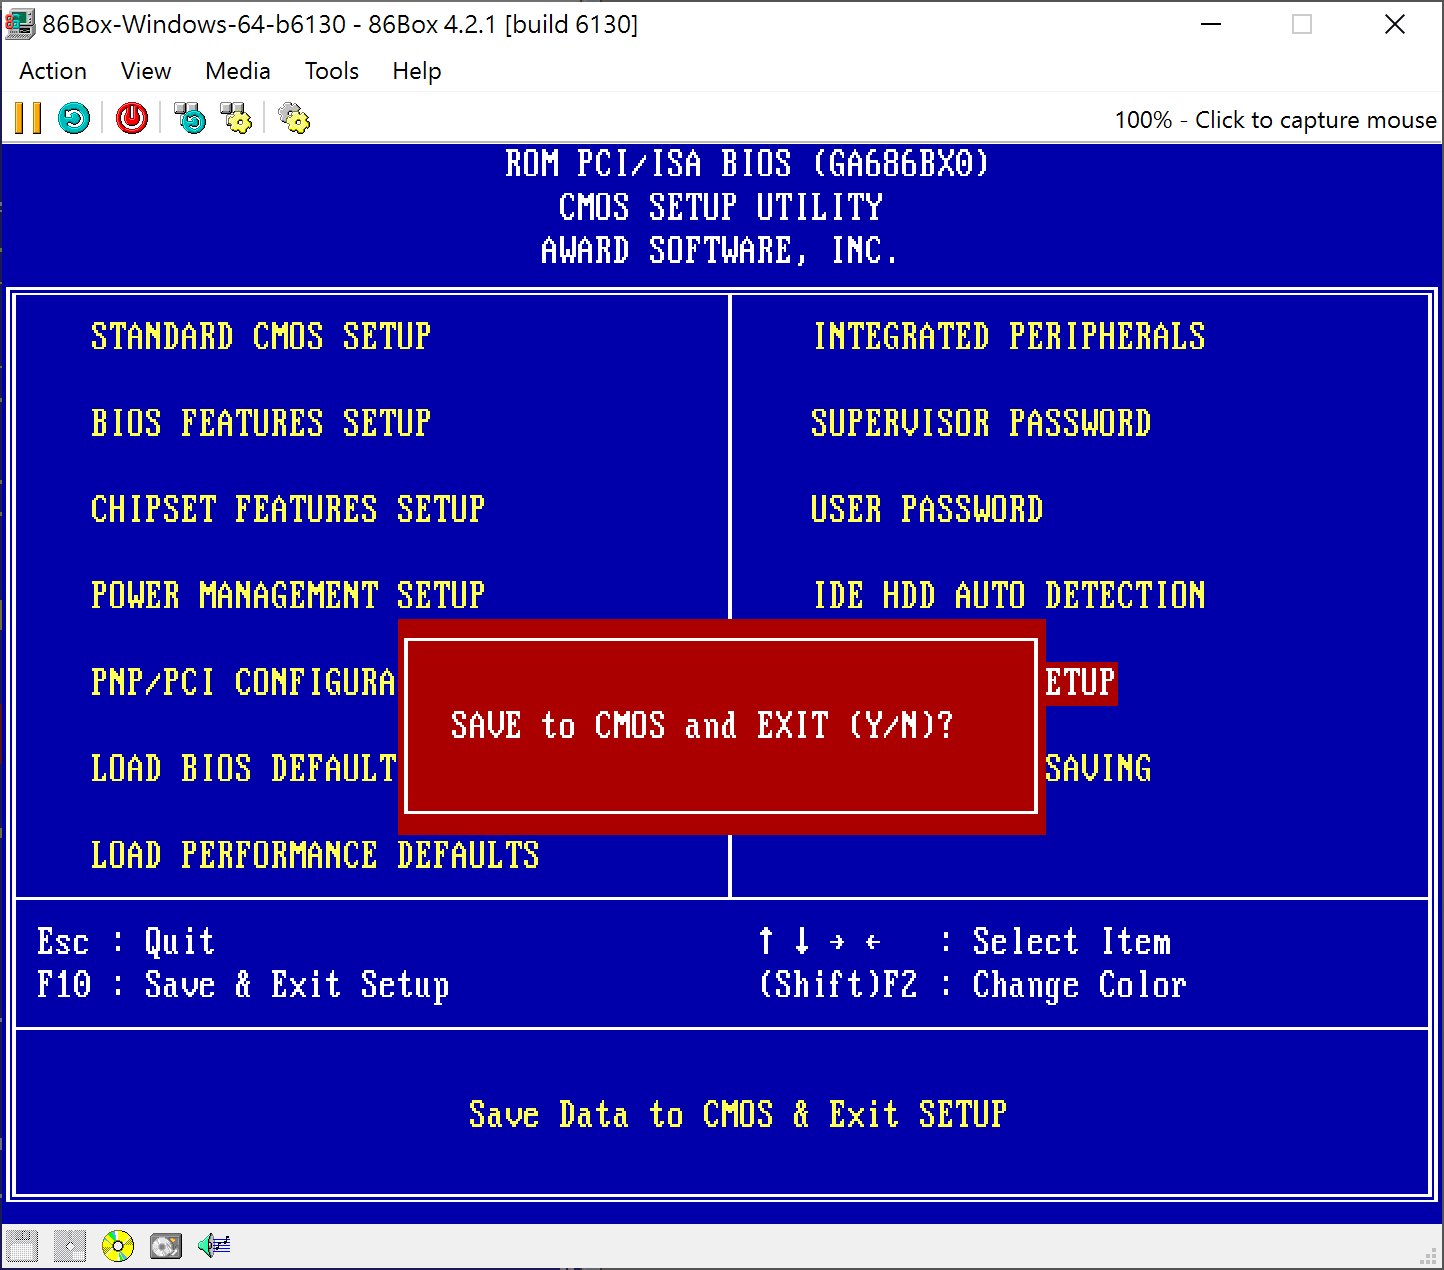Click the (Shift)F2 : Change Color hint
The width and height of the screenshot is (1444, 1270).
972,985
